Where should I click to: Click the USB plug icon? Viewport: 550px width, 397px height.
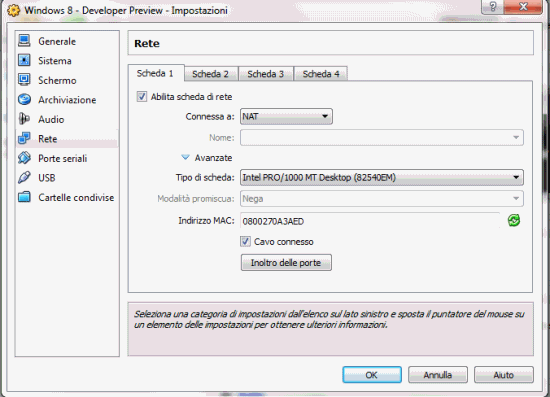[x=24, y=177]
